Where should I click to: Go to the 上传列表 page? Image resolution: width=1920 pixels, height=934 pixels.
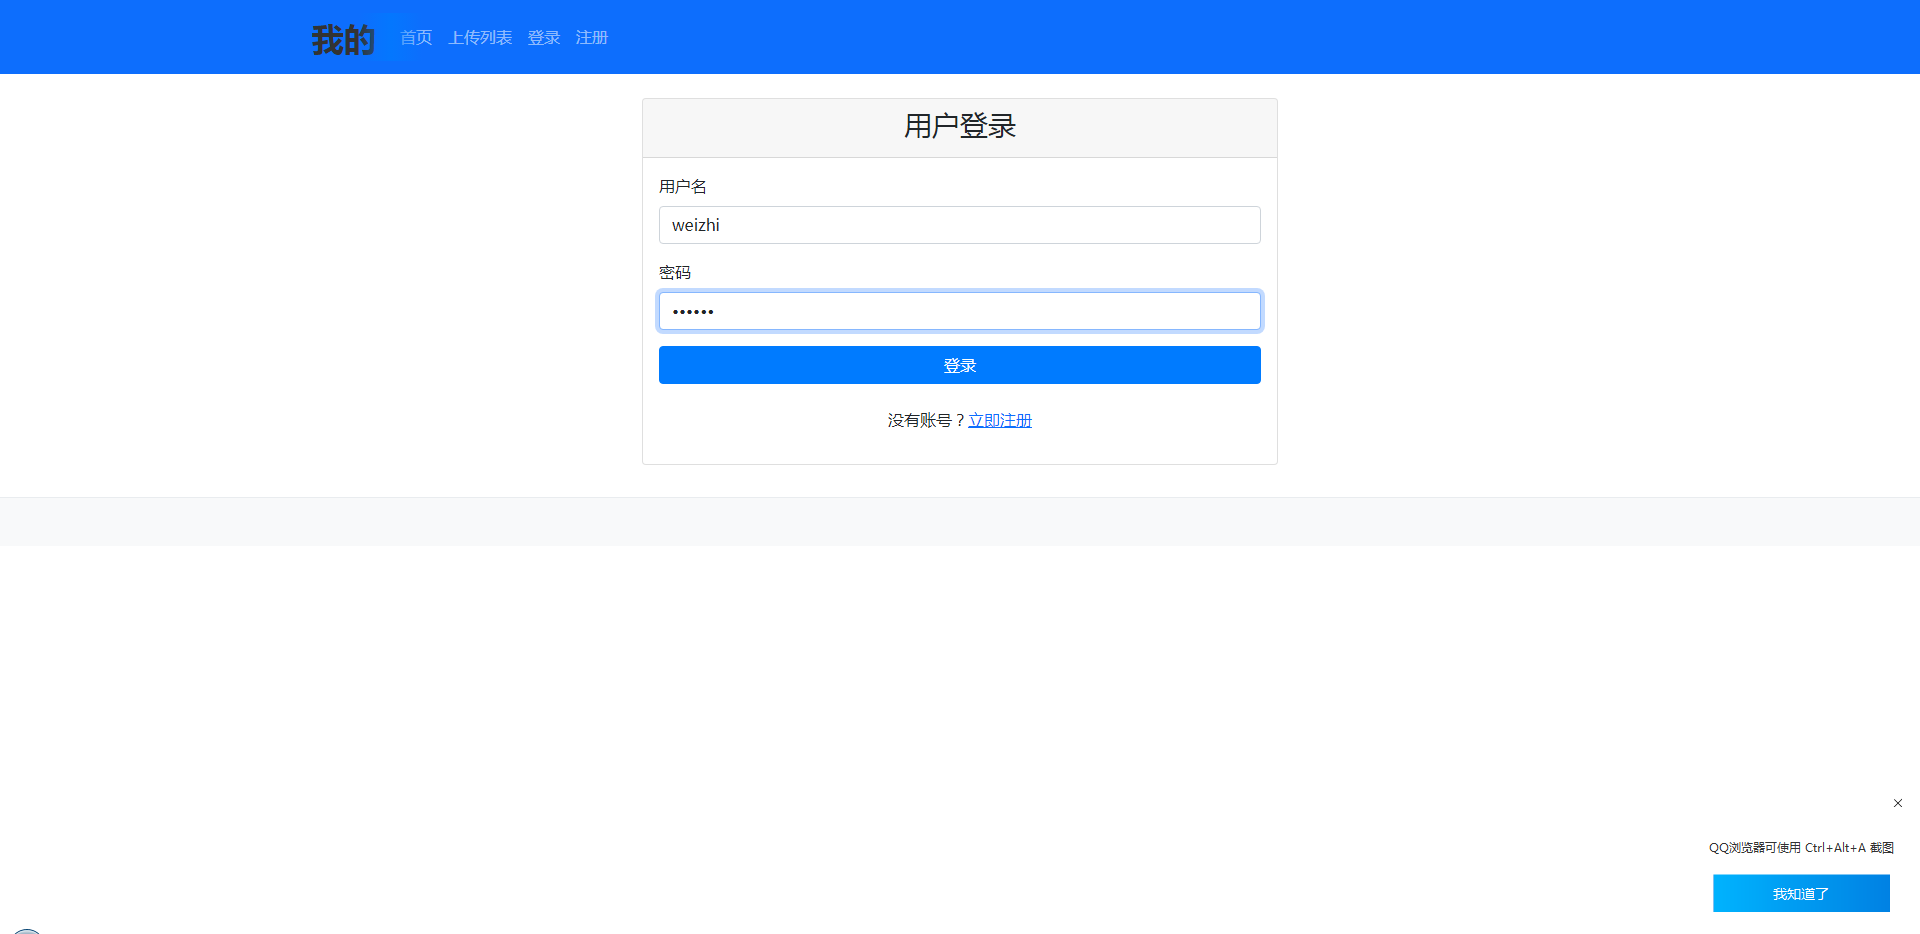[x=480, y=38]
